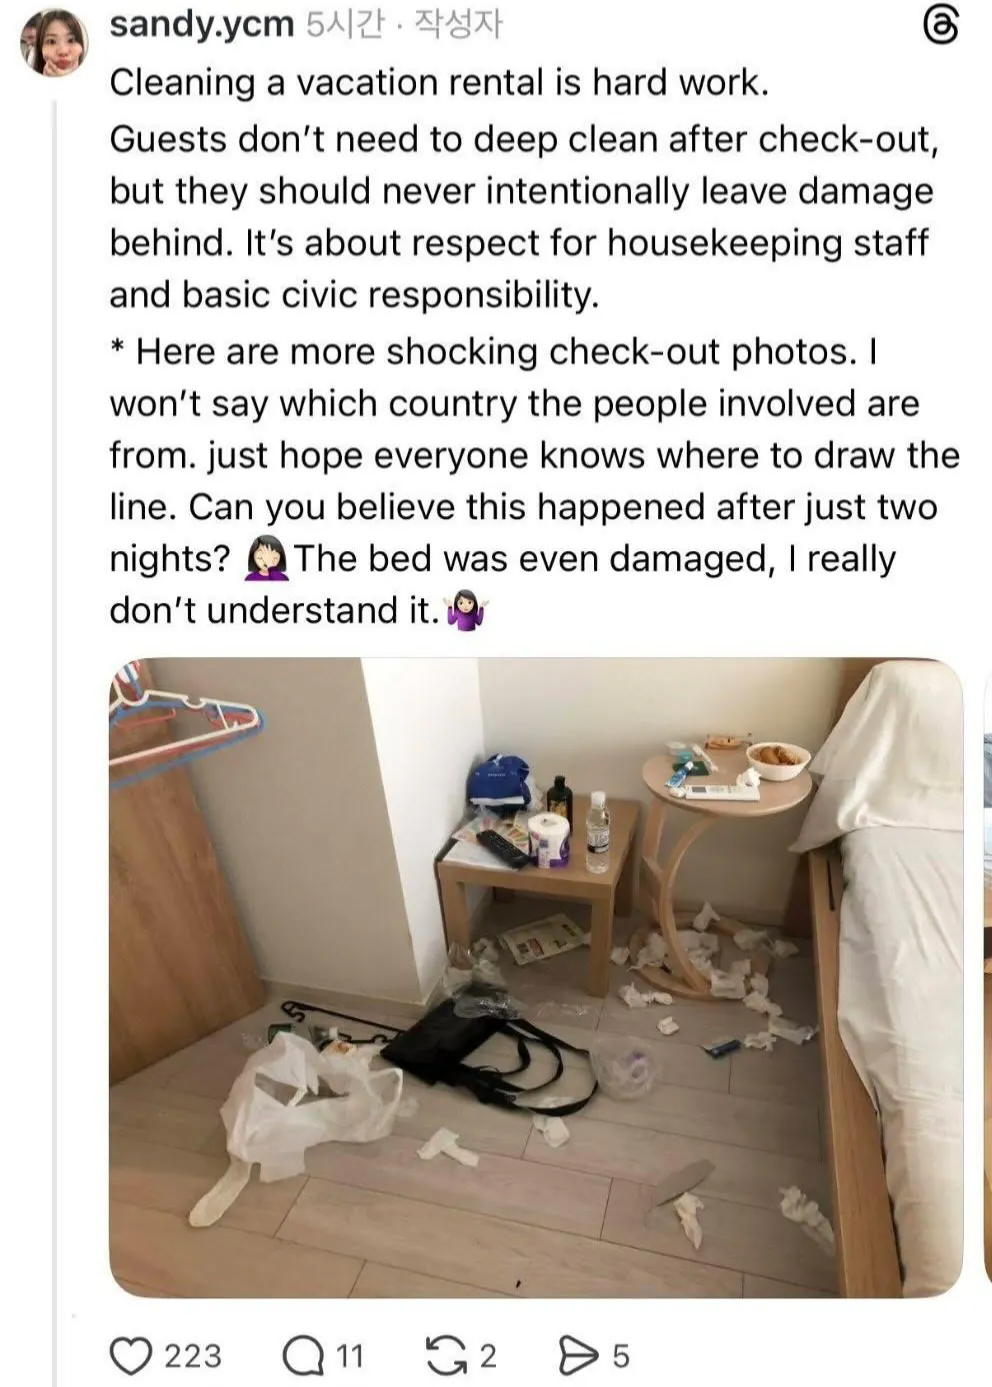The width and height of the screenshot is (992, 1387).
Task: Show the next photo peeking at right edge
Action: (988, 977)
